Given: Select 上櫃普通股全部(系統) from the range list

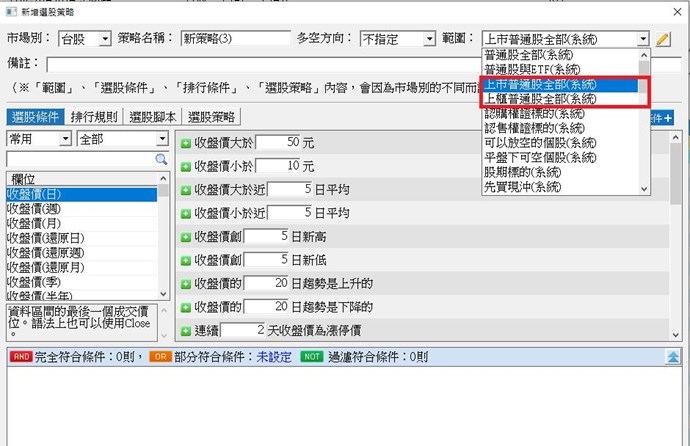Looking at the screenshot, I should 540,98.
